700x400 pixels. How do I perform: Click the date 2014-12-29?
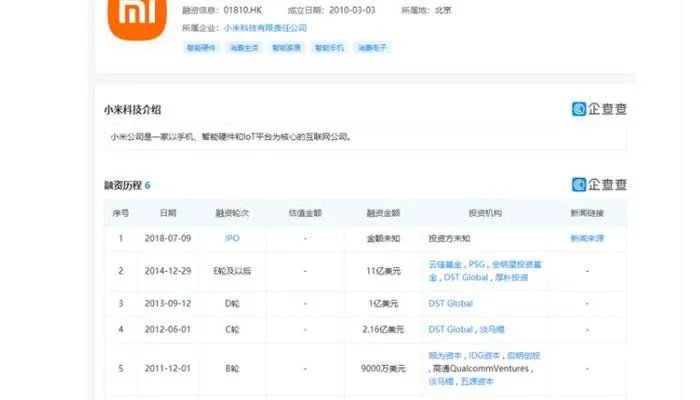pyautogui.click(x=168, y=271)
